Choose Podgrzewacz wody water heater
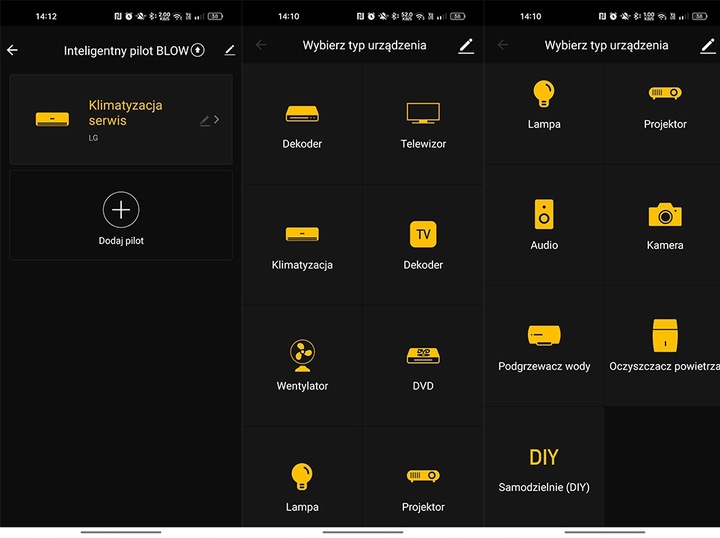Image resolution: width=720 pixels, height=538 pixels. point(544,345)
